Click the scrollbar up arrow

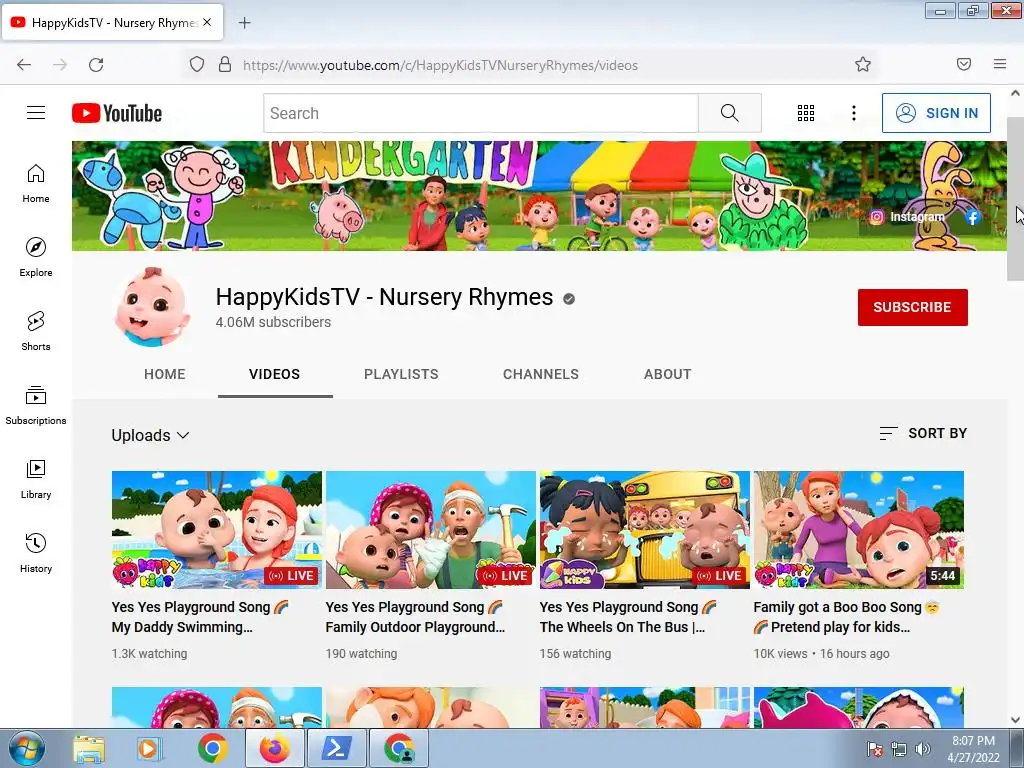1015,93
